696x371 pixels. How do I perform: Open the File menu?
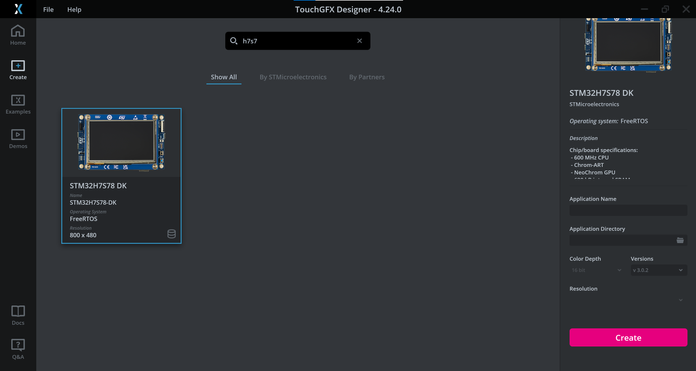point(48,9)
